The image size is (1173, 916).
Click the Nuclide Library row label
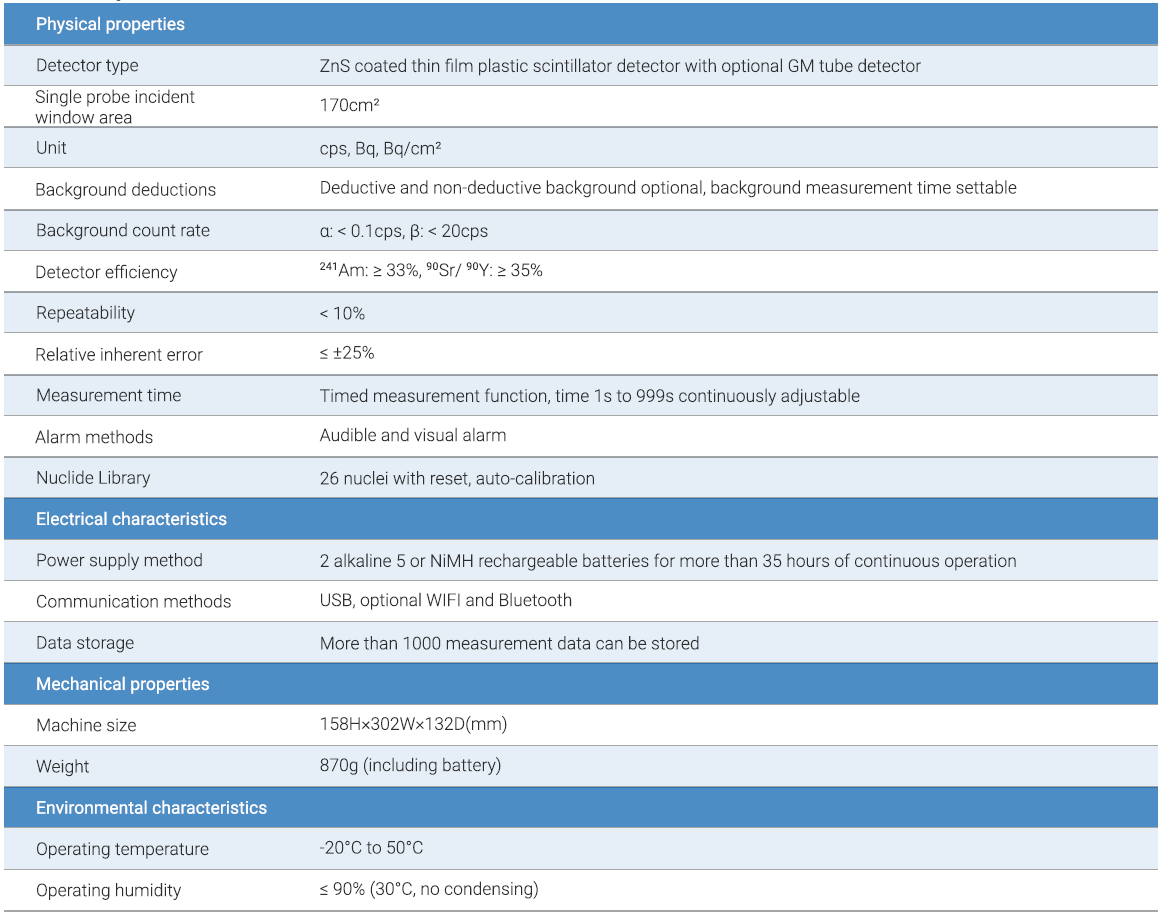(x=92, y=478)
